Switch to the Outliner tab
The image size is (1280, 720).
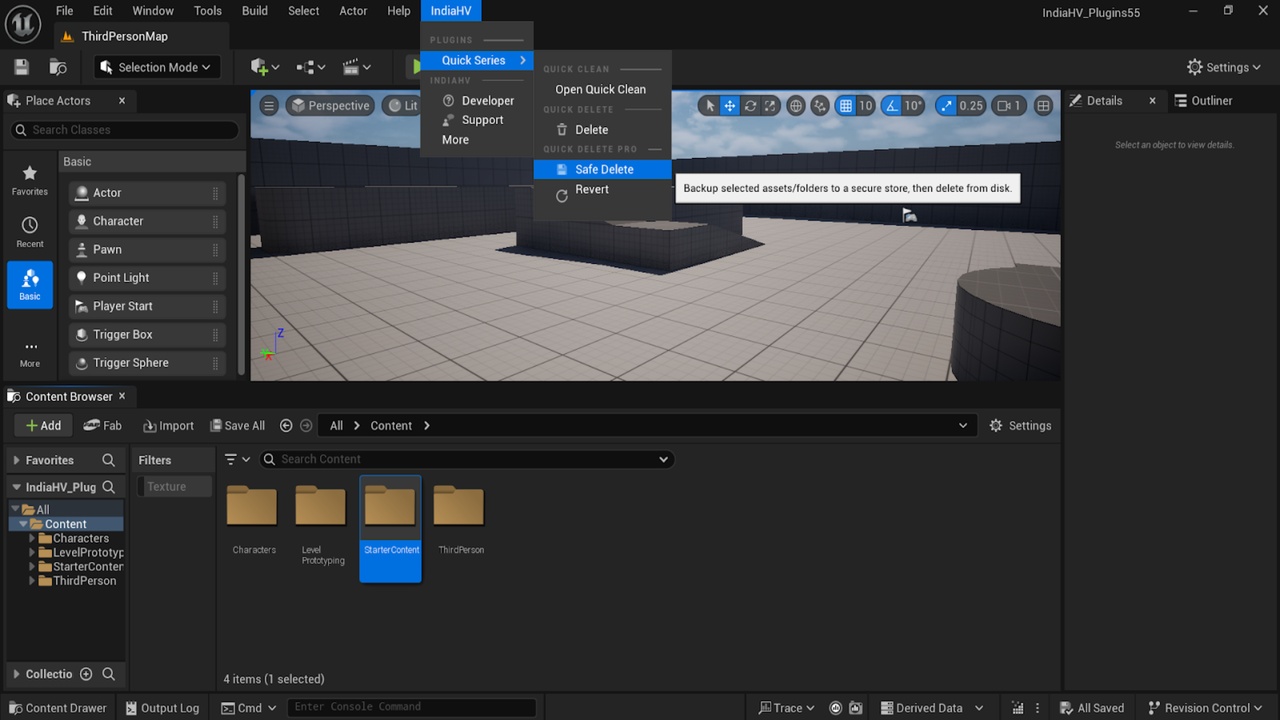(x=1203, y=100)
